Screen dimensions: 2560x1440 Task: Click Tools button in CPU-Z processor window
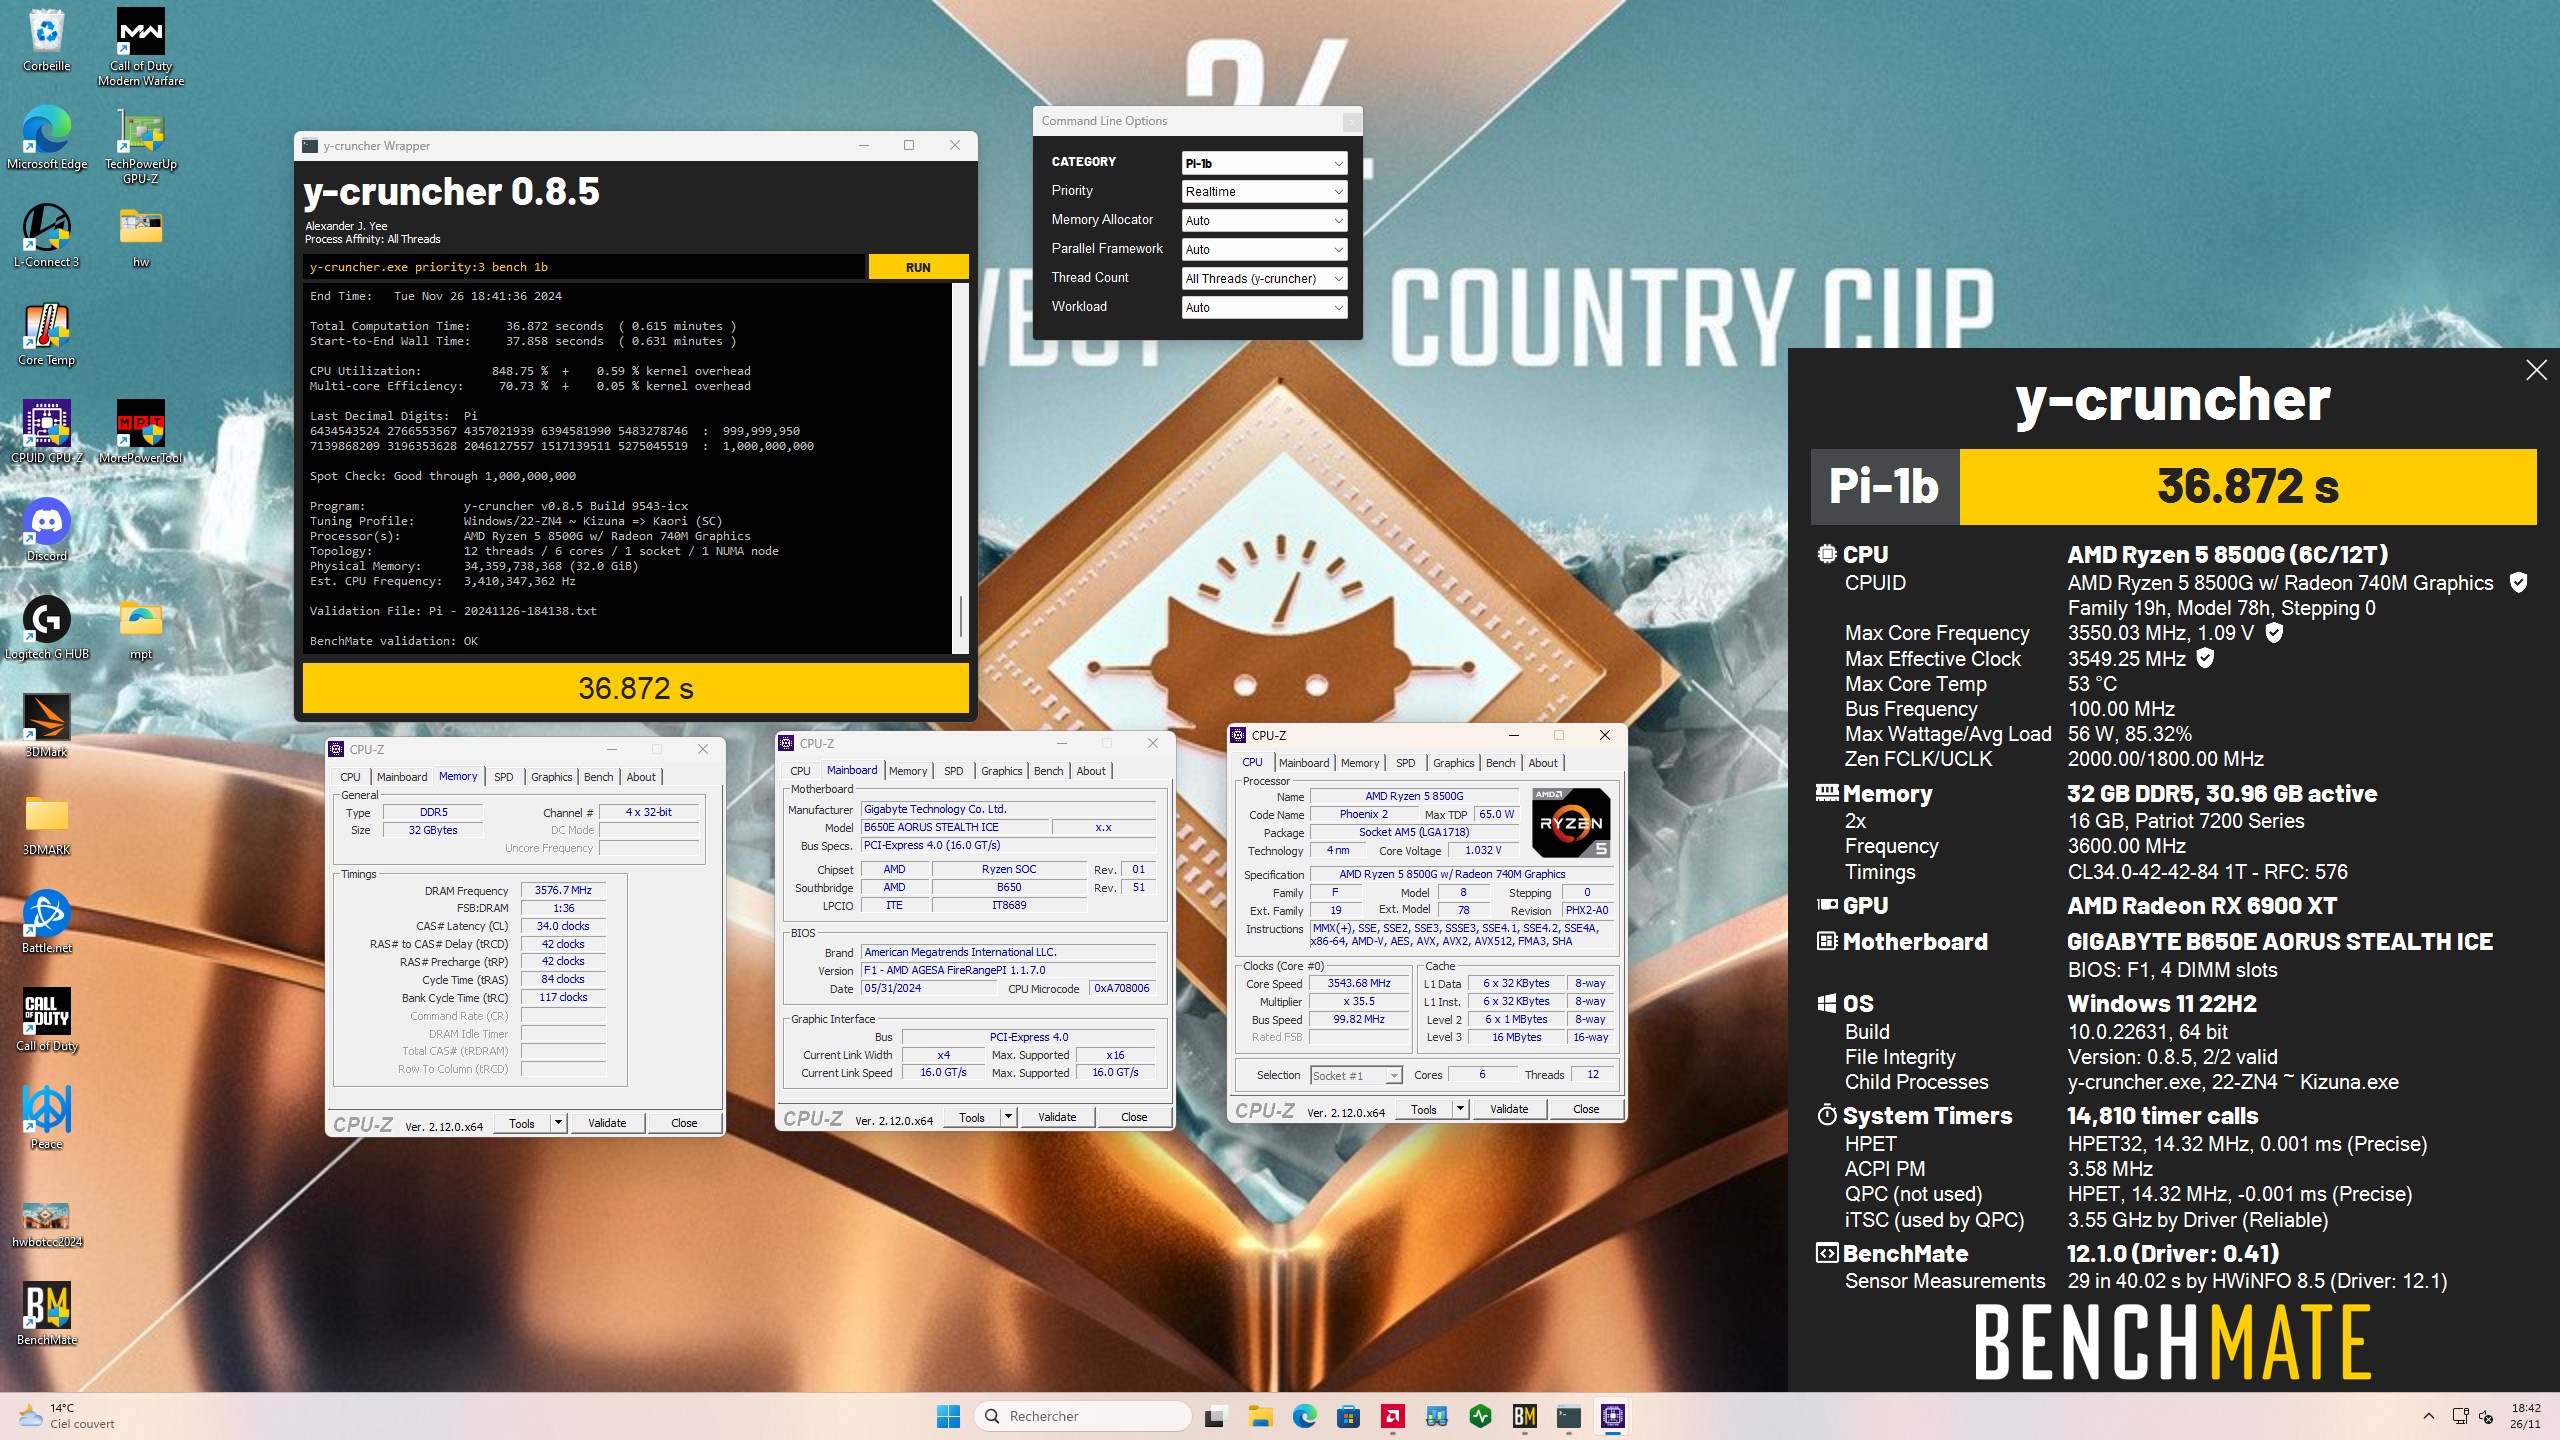tap(1424, 1109)
